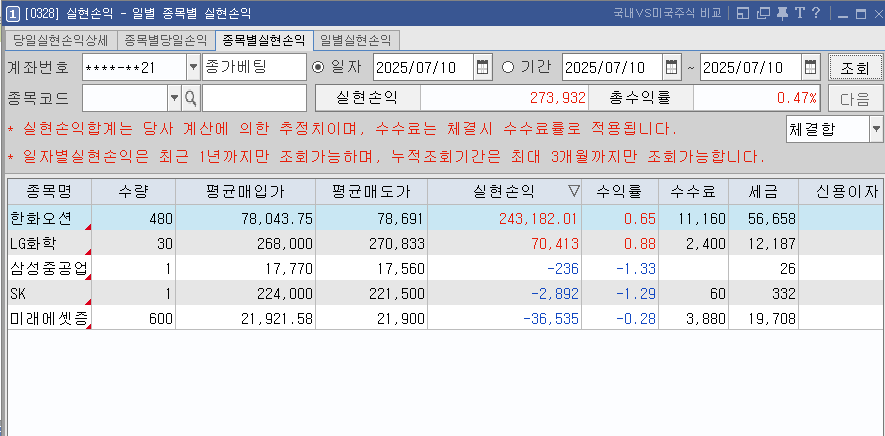Click the 종목코드 input field
Screen dimensions: 885x436
tap(125, 98)
